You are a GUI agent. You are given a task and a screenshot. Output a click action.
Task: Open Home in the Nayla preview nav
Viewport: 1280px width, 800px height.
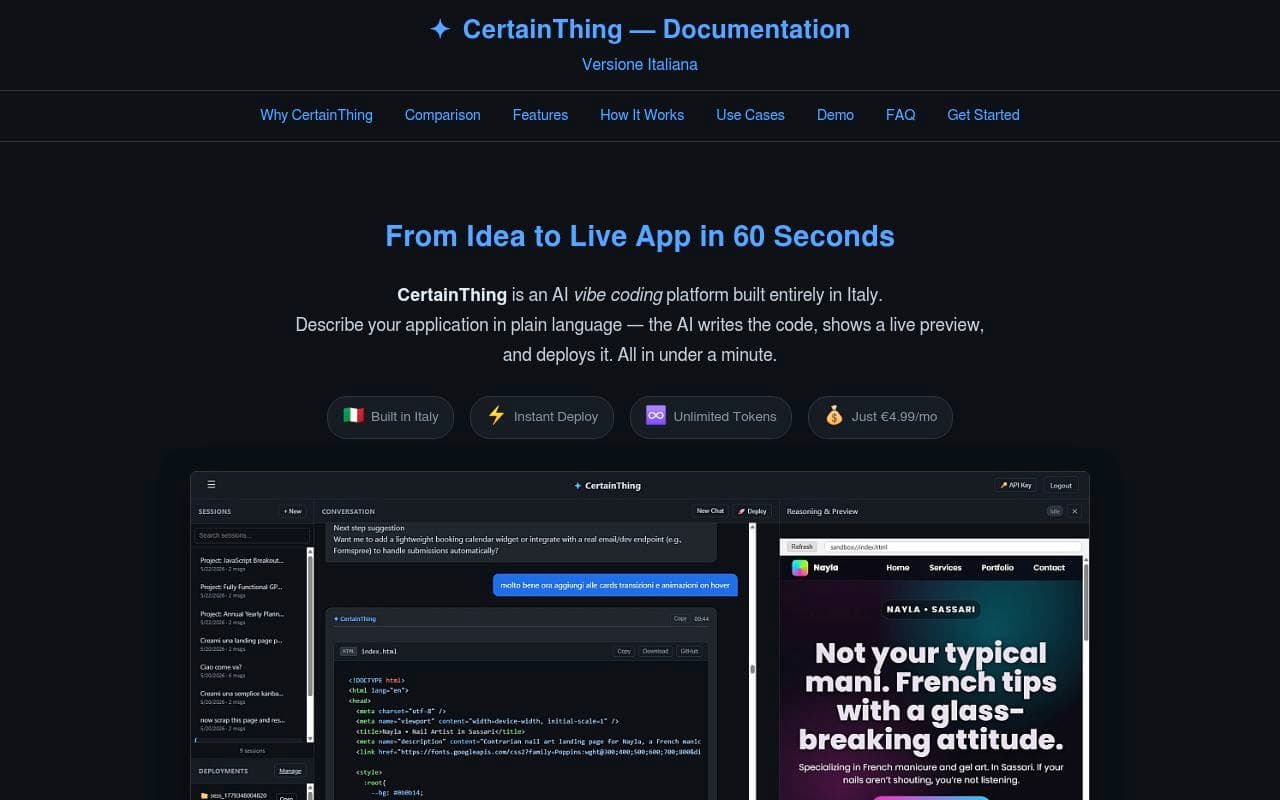tap(898, 568)
